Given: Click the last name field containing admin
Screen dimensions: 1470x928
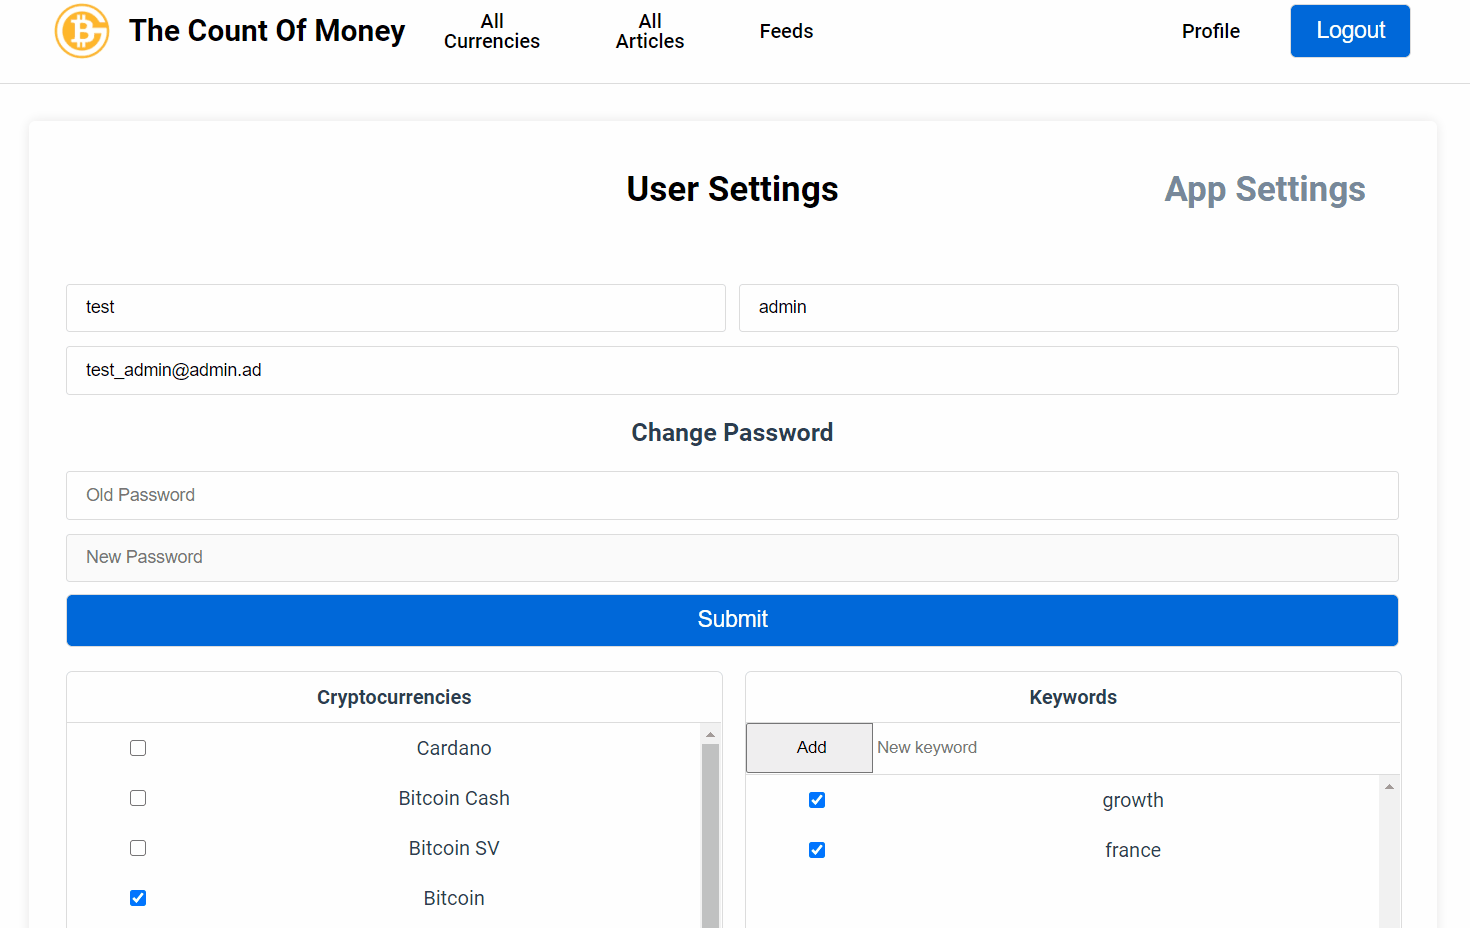Looking at the screenshot, I should [x=1068, y=308].
